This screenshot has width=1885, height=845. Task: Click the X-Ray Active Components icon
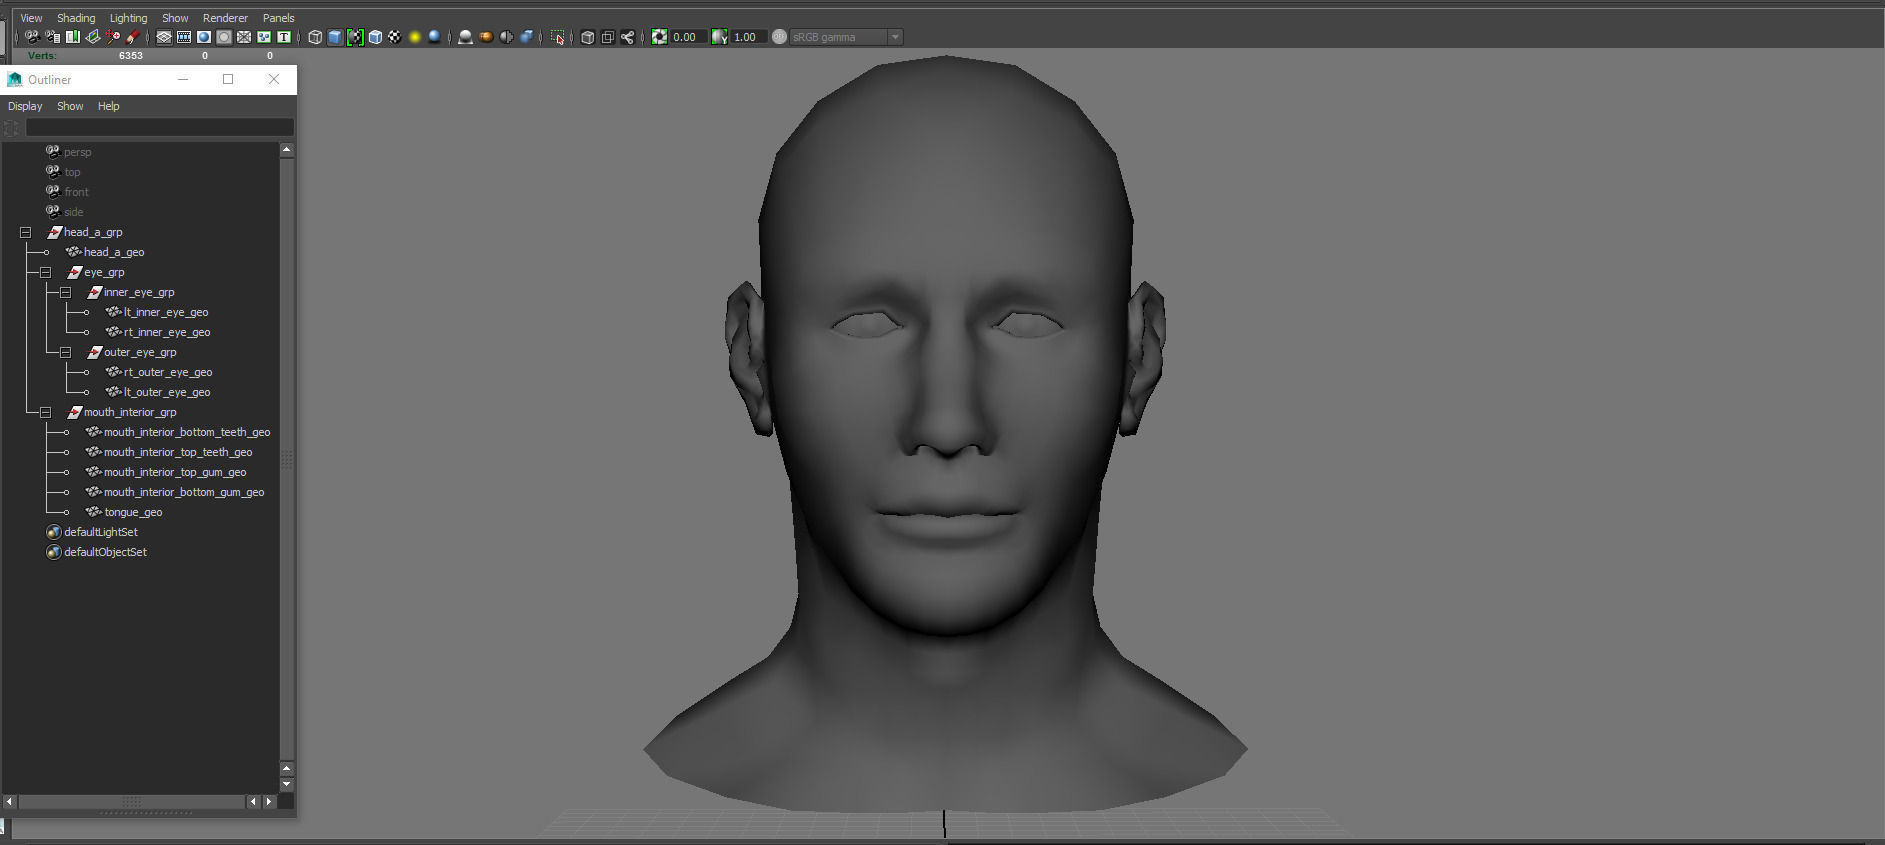(x=607, y=37)
